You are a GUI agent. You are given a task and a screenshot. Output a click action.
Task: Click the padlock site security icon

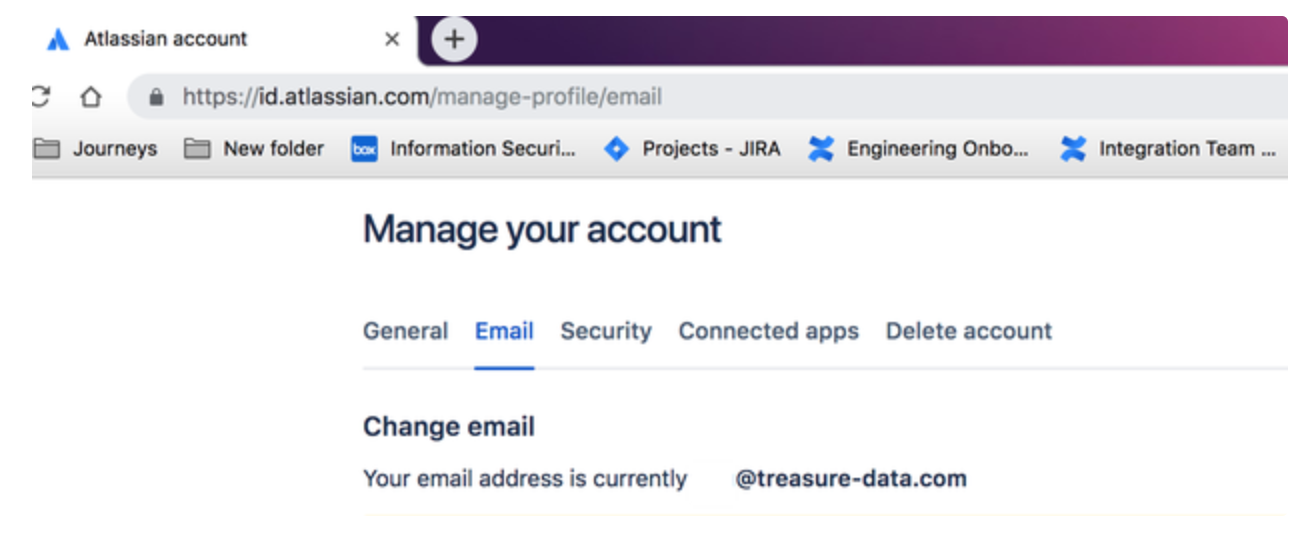click(x=155, y=98)
